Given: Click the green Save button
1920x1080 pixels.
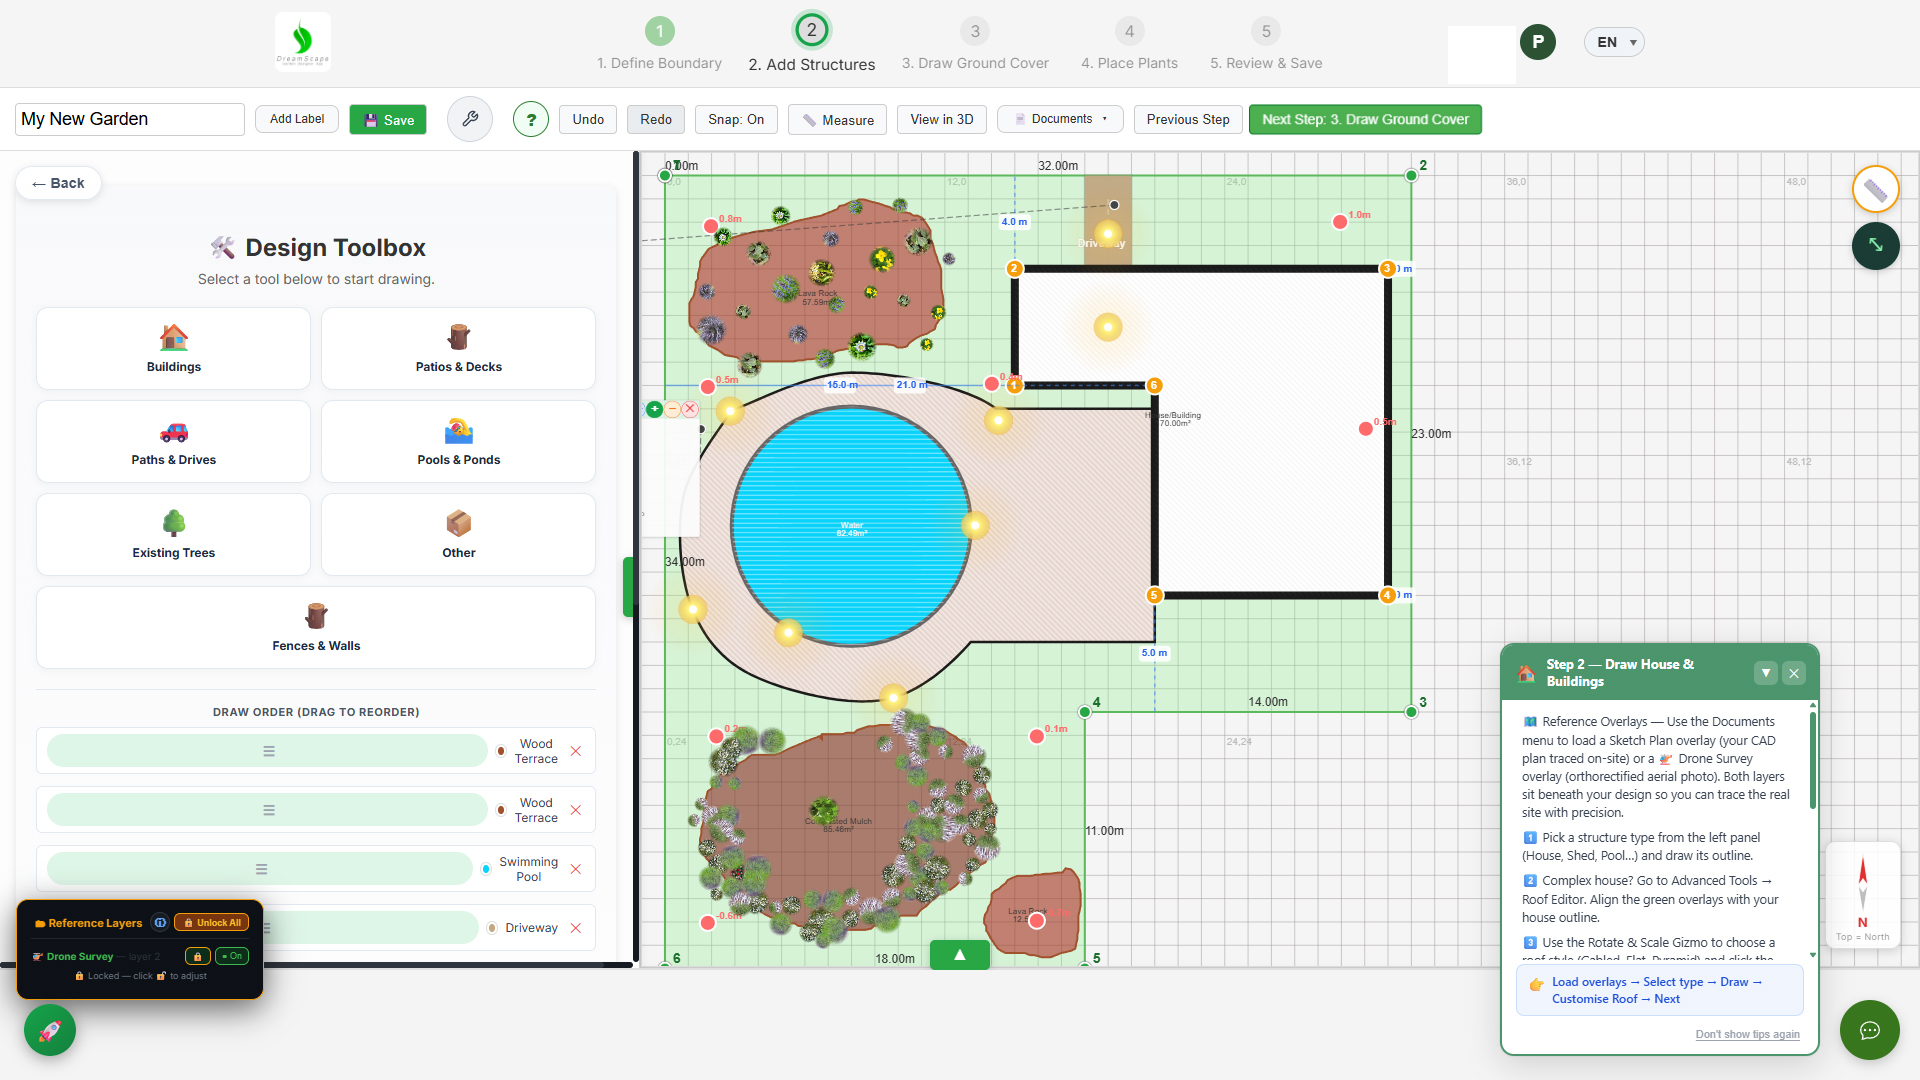Looking at the screenshot, I should coord(388,119).
